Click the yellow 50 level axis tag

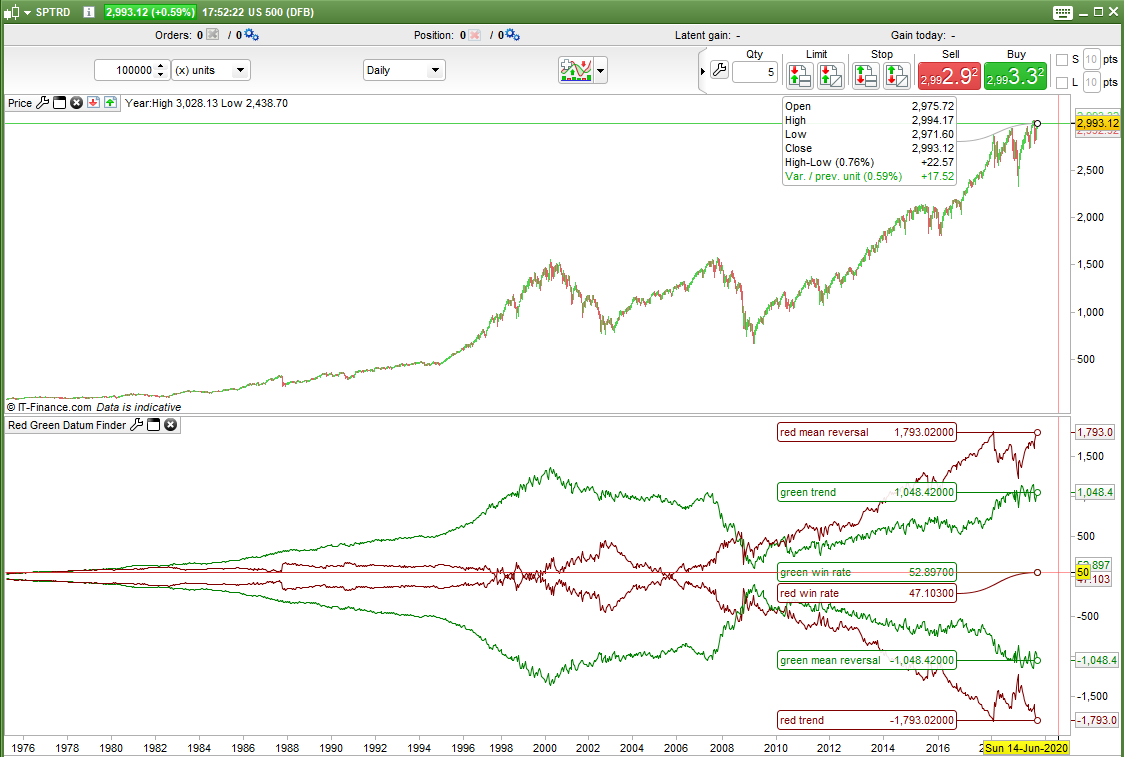coord(1083,572)
